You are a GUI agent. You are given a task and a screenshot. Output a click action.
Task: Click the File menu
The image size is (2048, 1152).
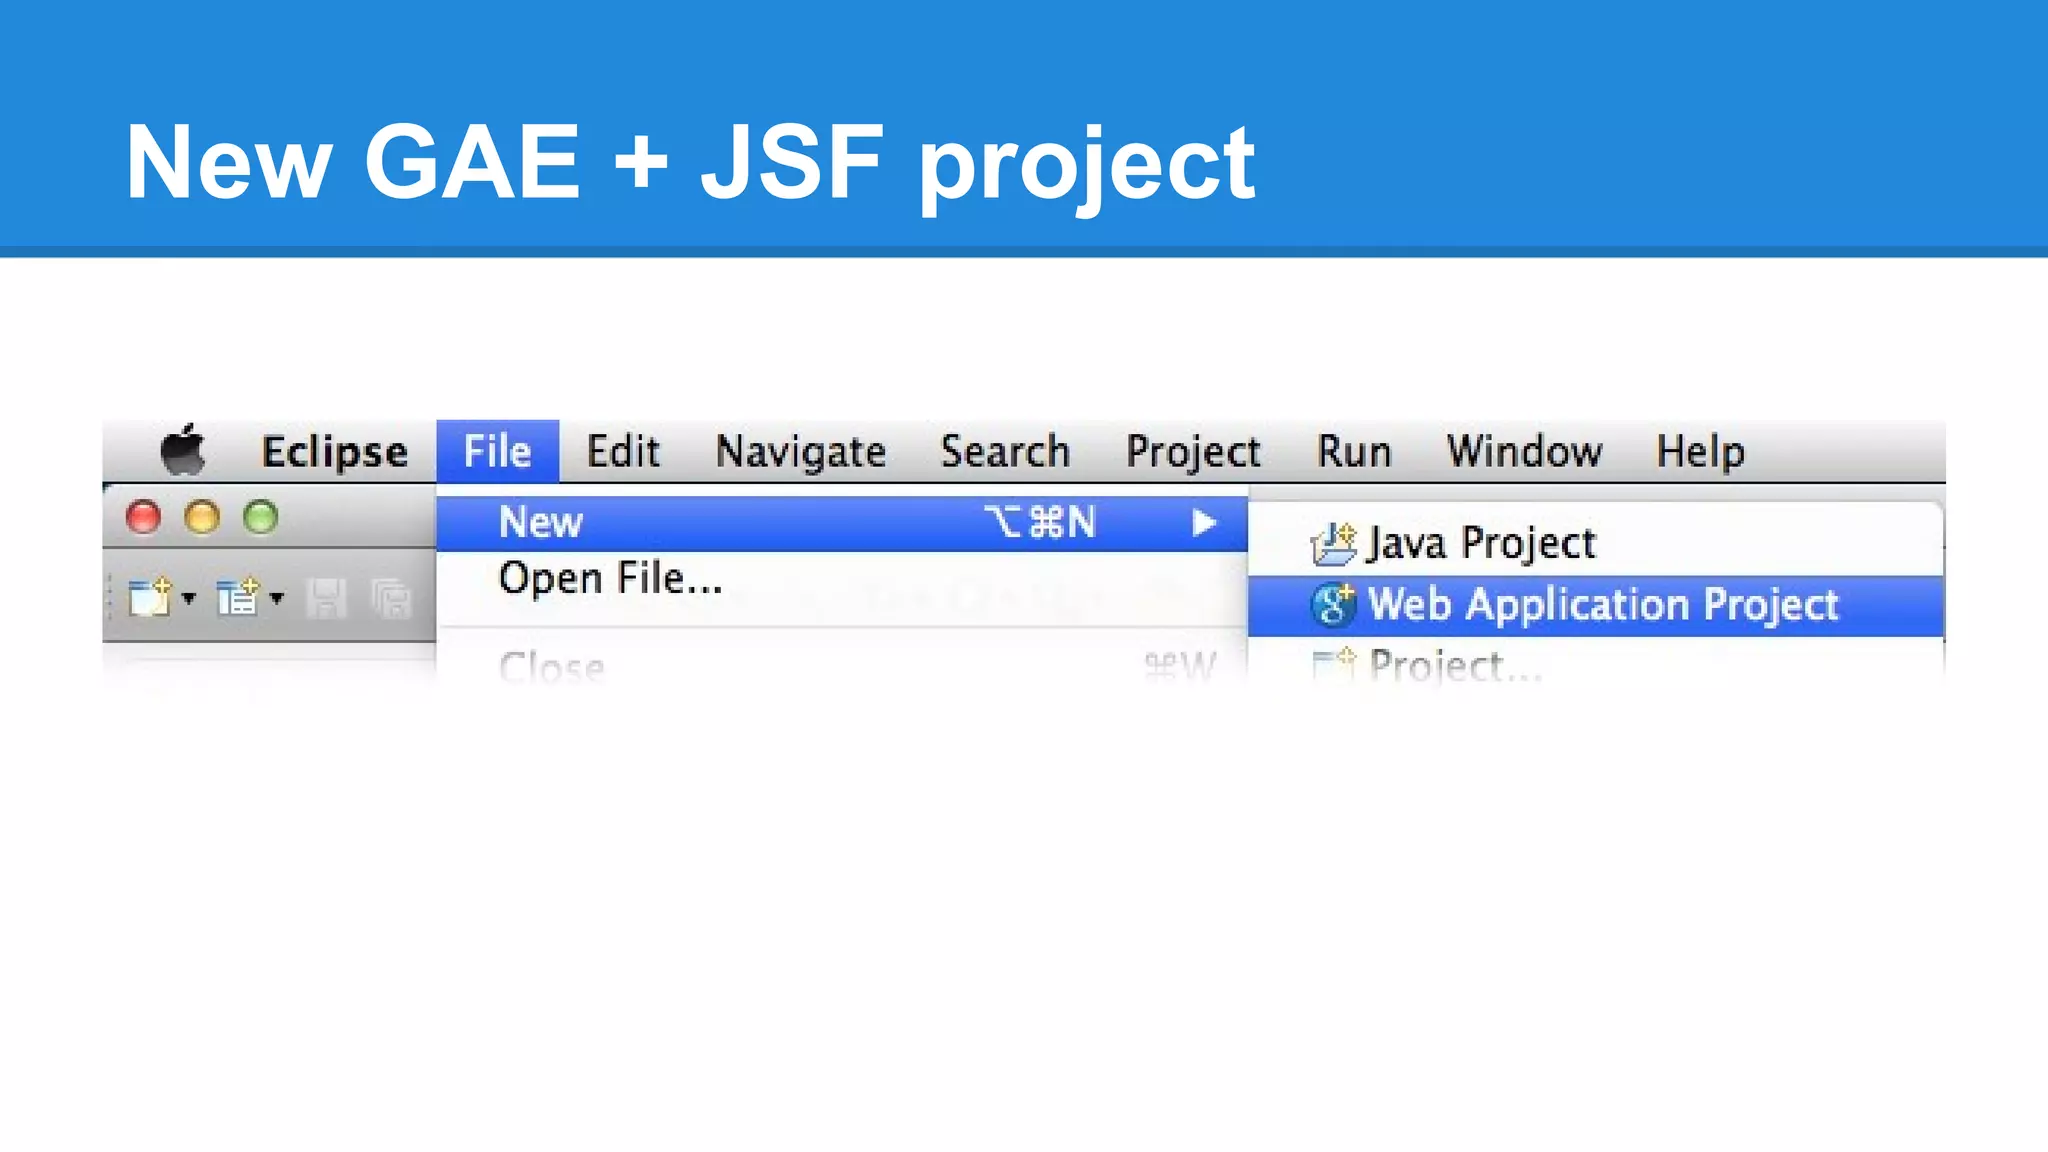coord(497,451)
